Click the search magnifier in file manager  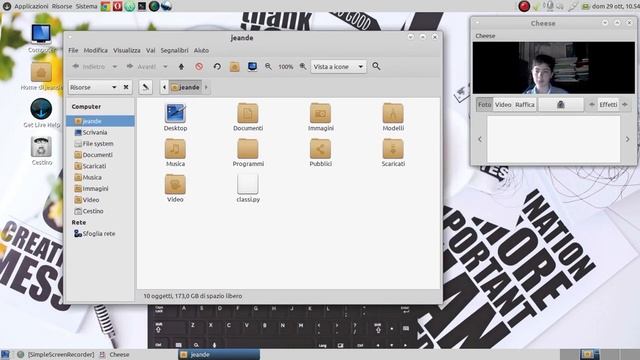376,66
